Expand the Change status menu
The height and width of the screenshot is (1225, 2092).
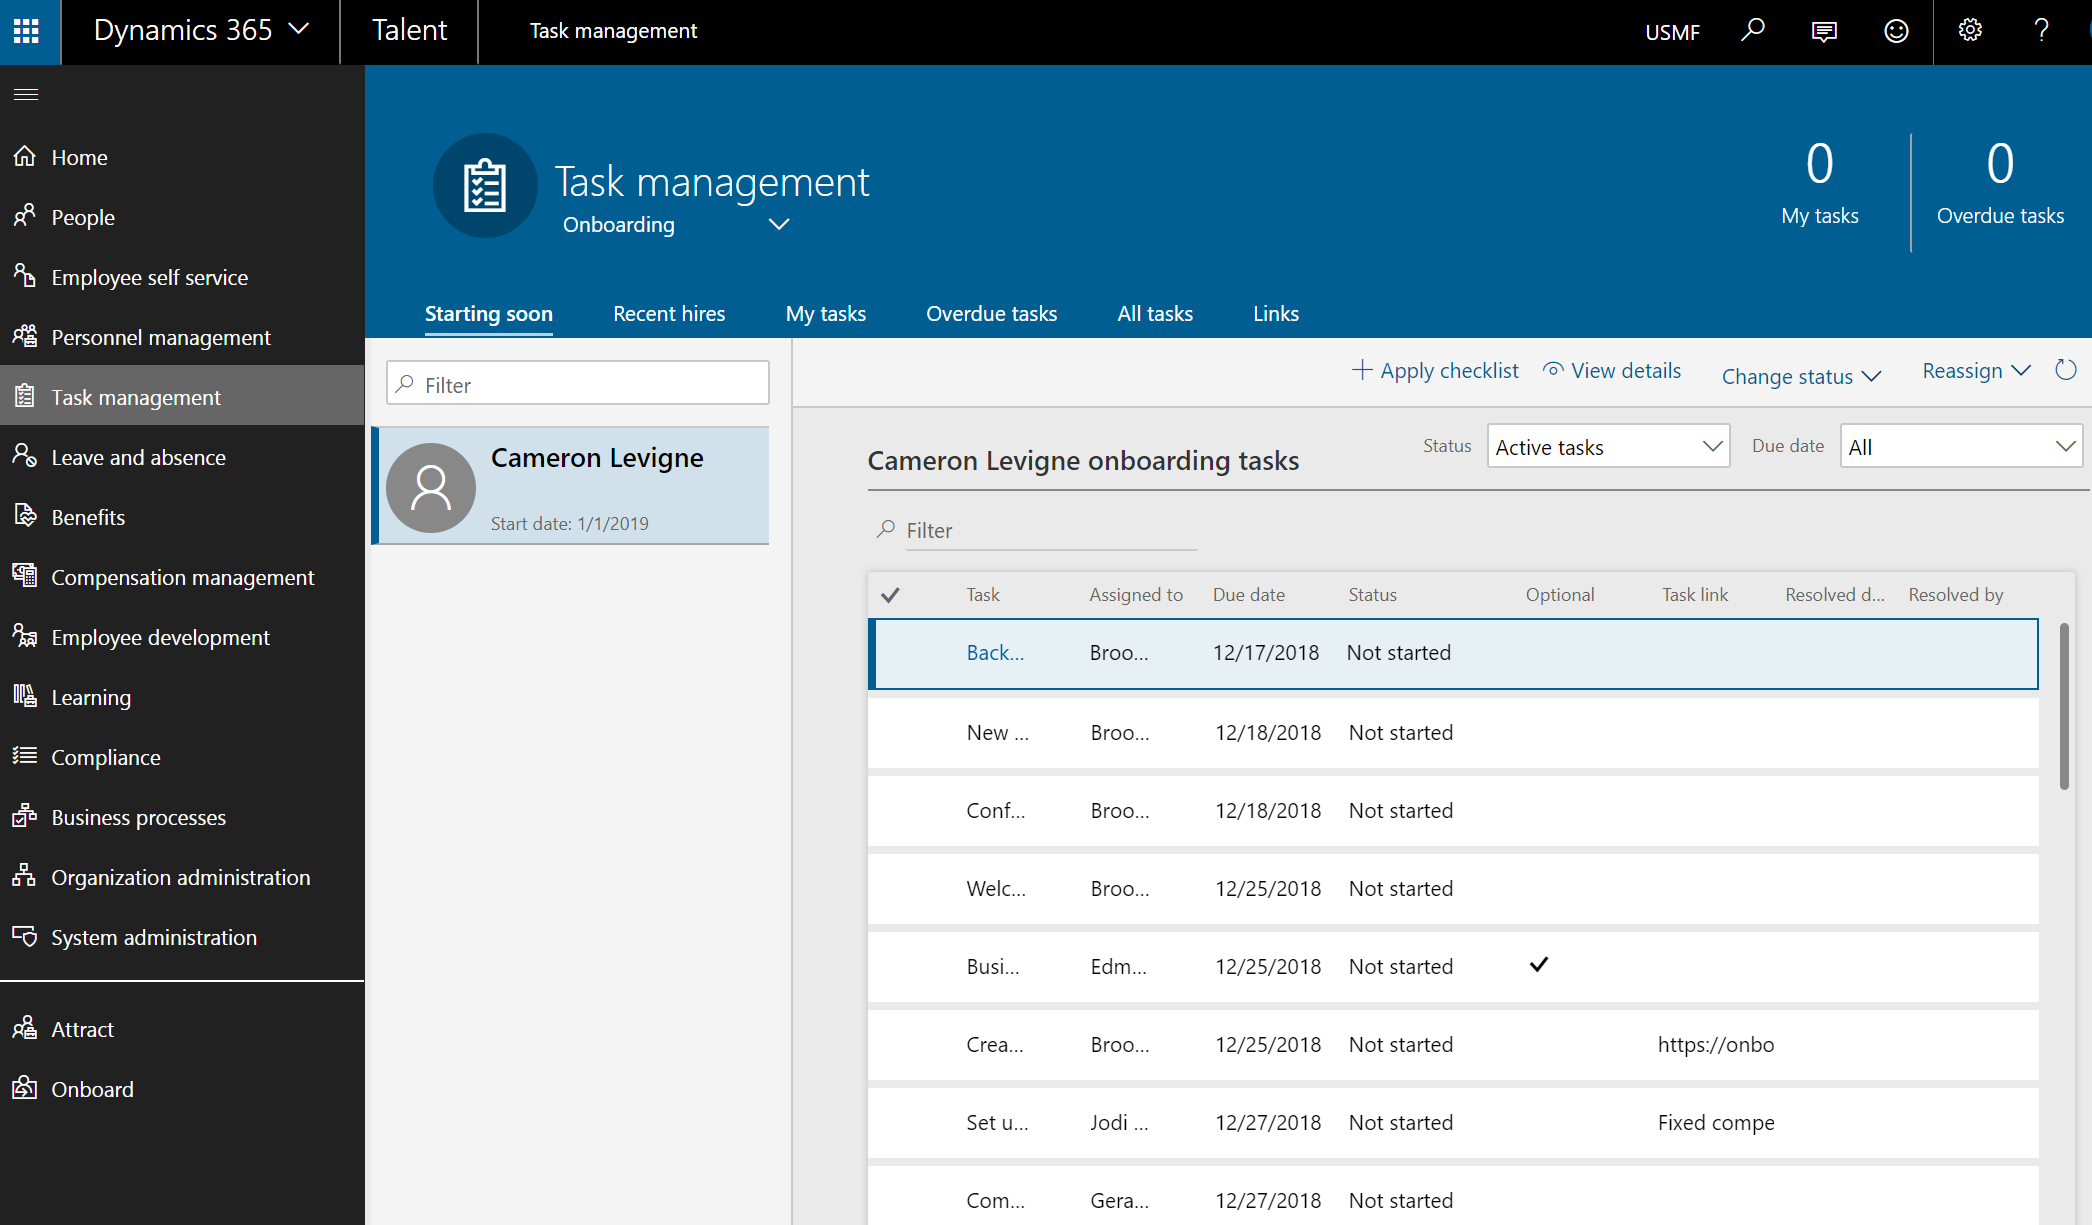(1801, 377)
